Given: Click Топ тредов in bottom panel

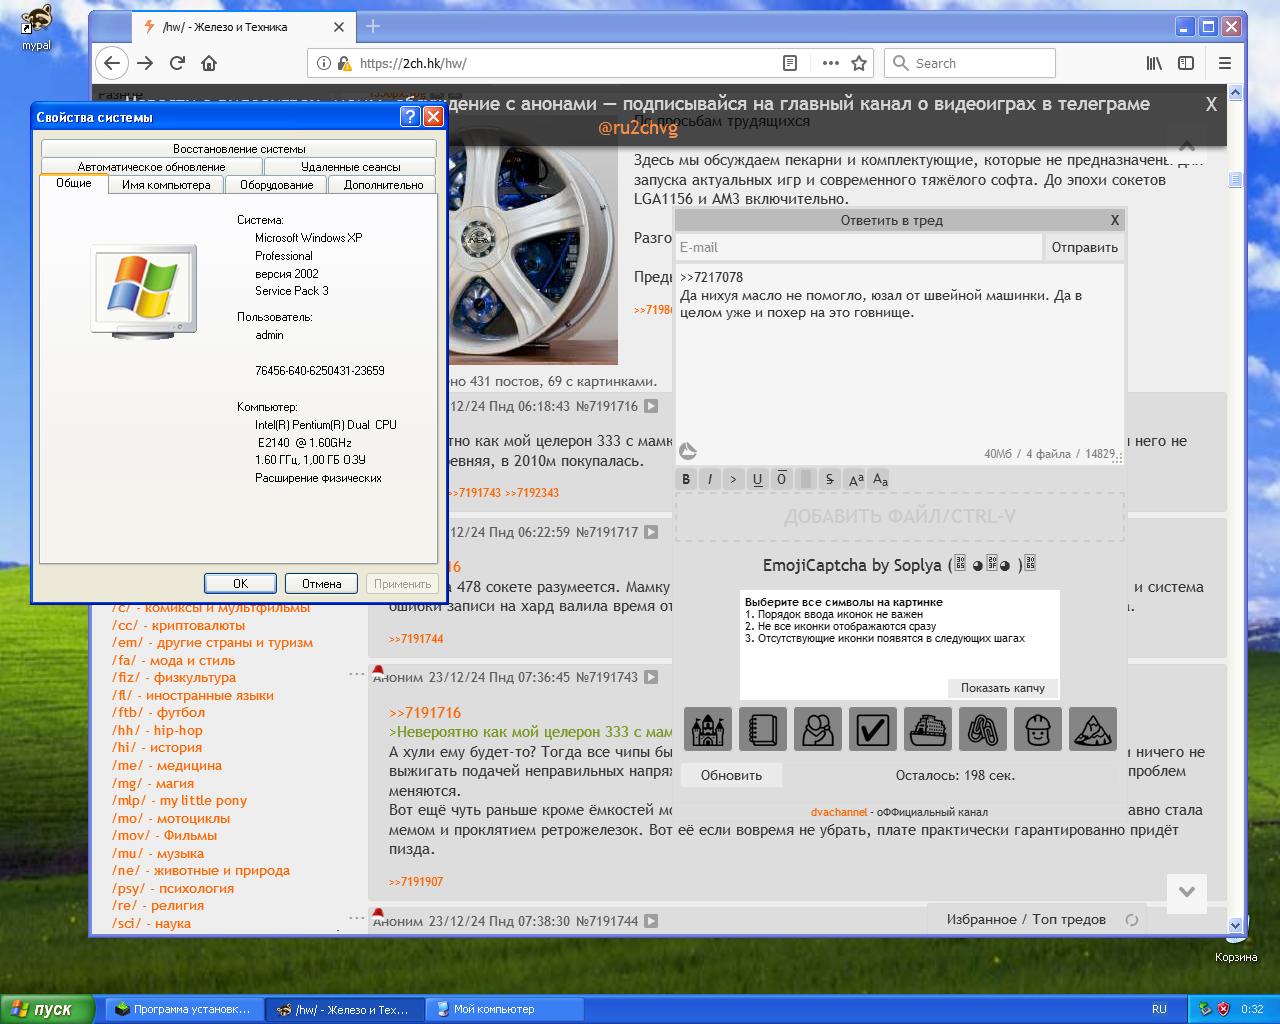Looking at the screenshot, I should click(1069, 919).
